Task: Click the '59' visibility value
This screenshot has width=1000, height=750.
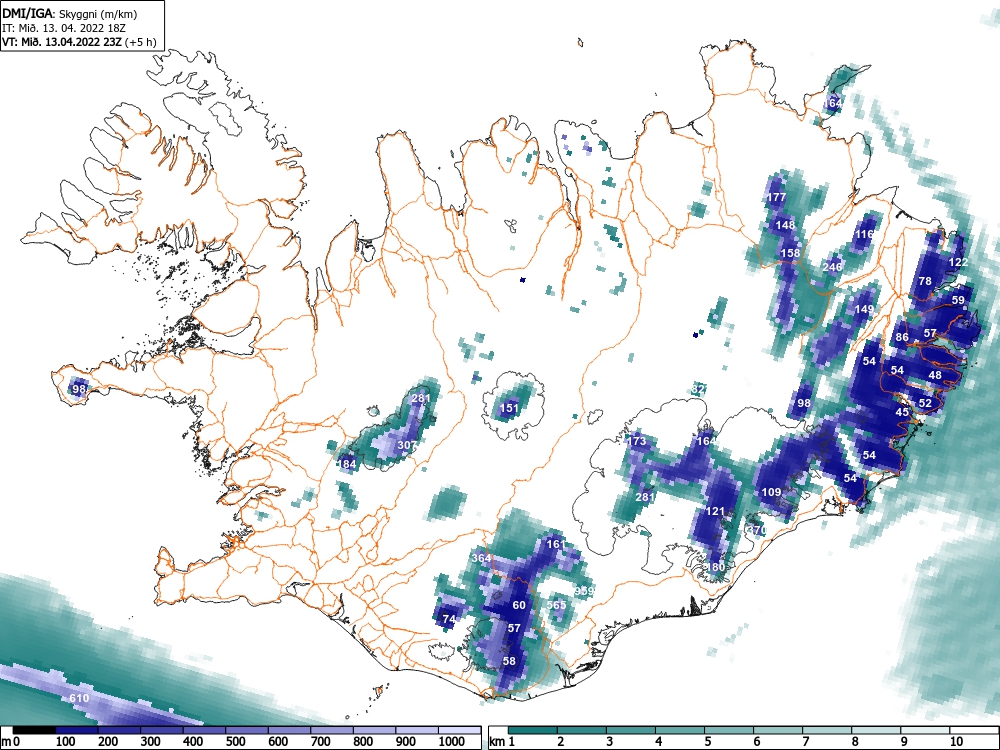Action: point(958,300)
